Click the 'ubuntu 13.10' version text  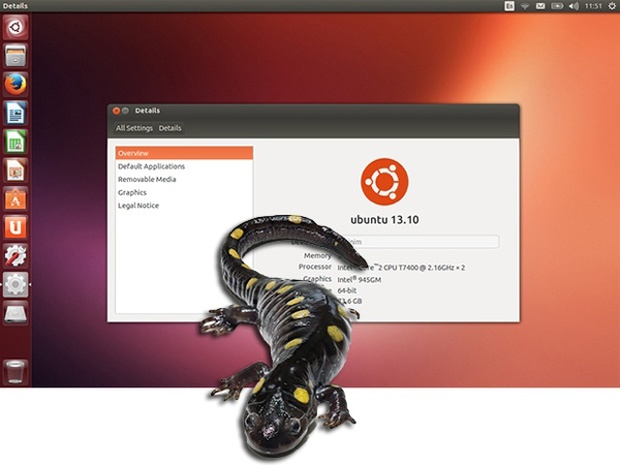(384, 220)
